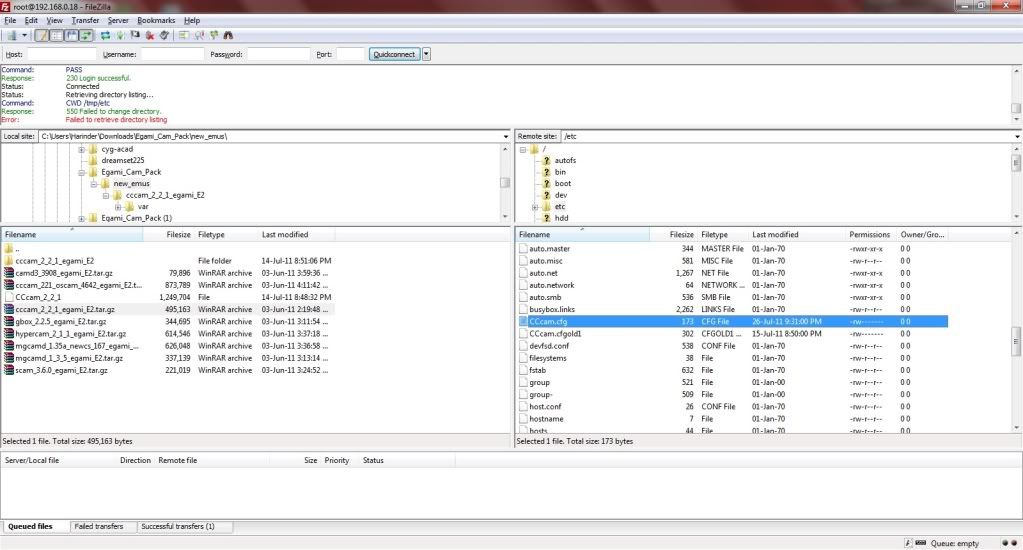
Task: Open the Transfer menu
Action: coord(85,20)
